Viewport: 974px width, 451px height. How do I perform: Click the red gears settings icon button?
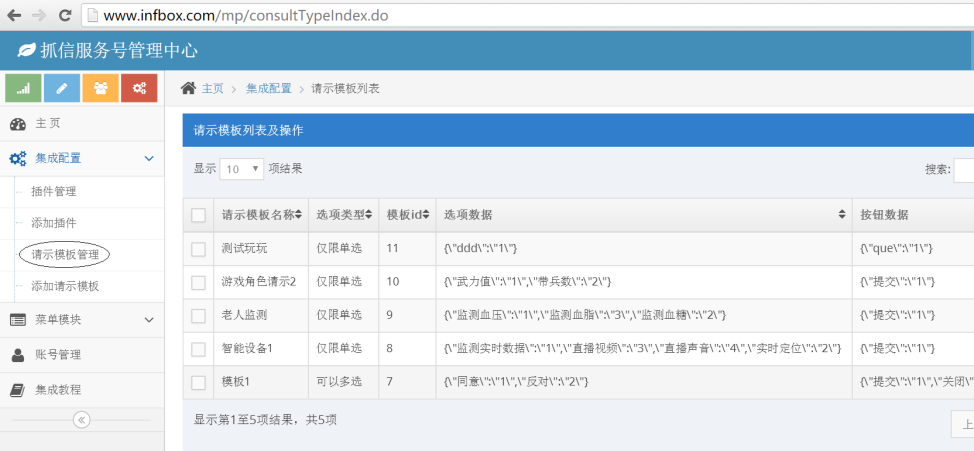point(139,88)
